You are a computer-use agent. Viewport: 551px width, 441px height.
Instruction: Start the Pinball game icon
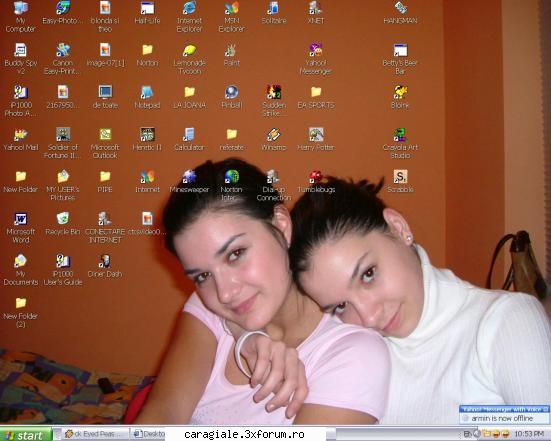coord(231,97)
